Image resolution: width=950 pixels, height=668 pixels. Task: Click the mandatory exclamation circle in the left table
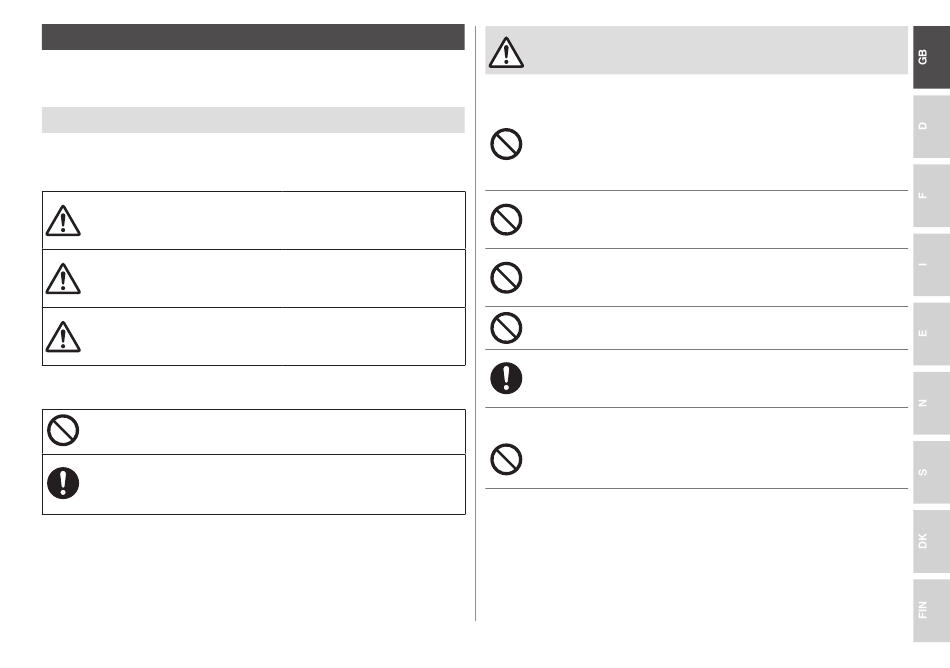tap(63, 483)
